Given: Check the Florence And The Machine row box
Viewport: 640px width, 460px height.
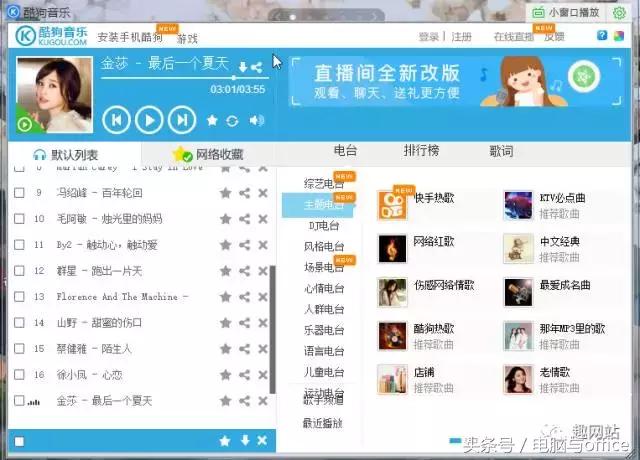Looking at the screenshot, I should 19,297.
